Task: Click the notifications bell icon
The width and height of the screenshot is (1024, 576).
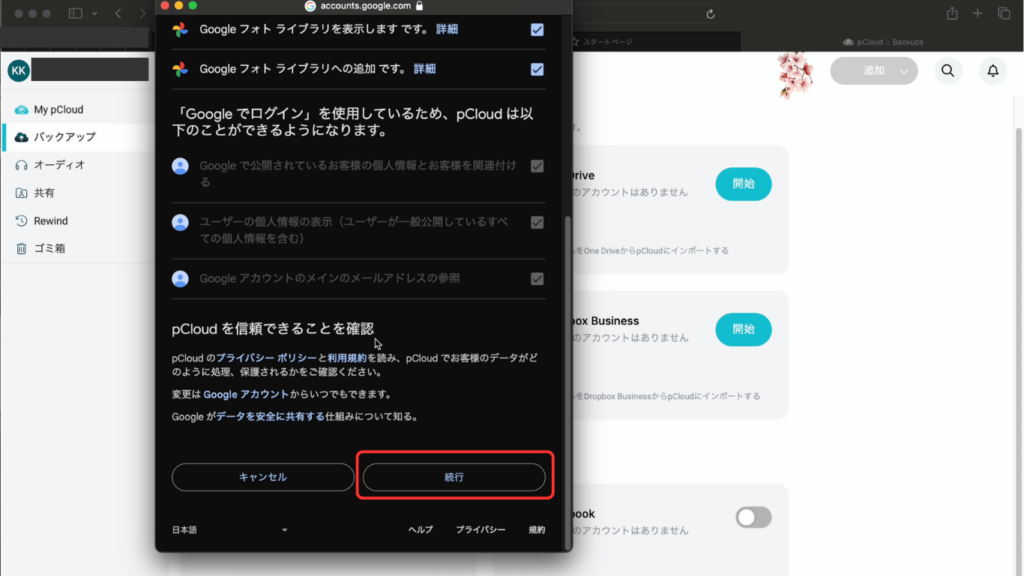Action: tap(993, 71)
